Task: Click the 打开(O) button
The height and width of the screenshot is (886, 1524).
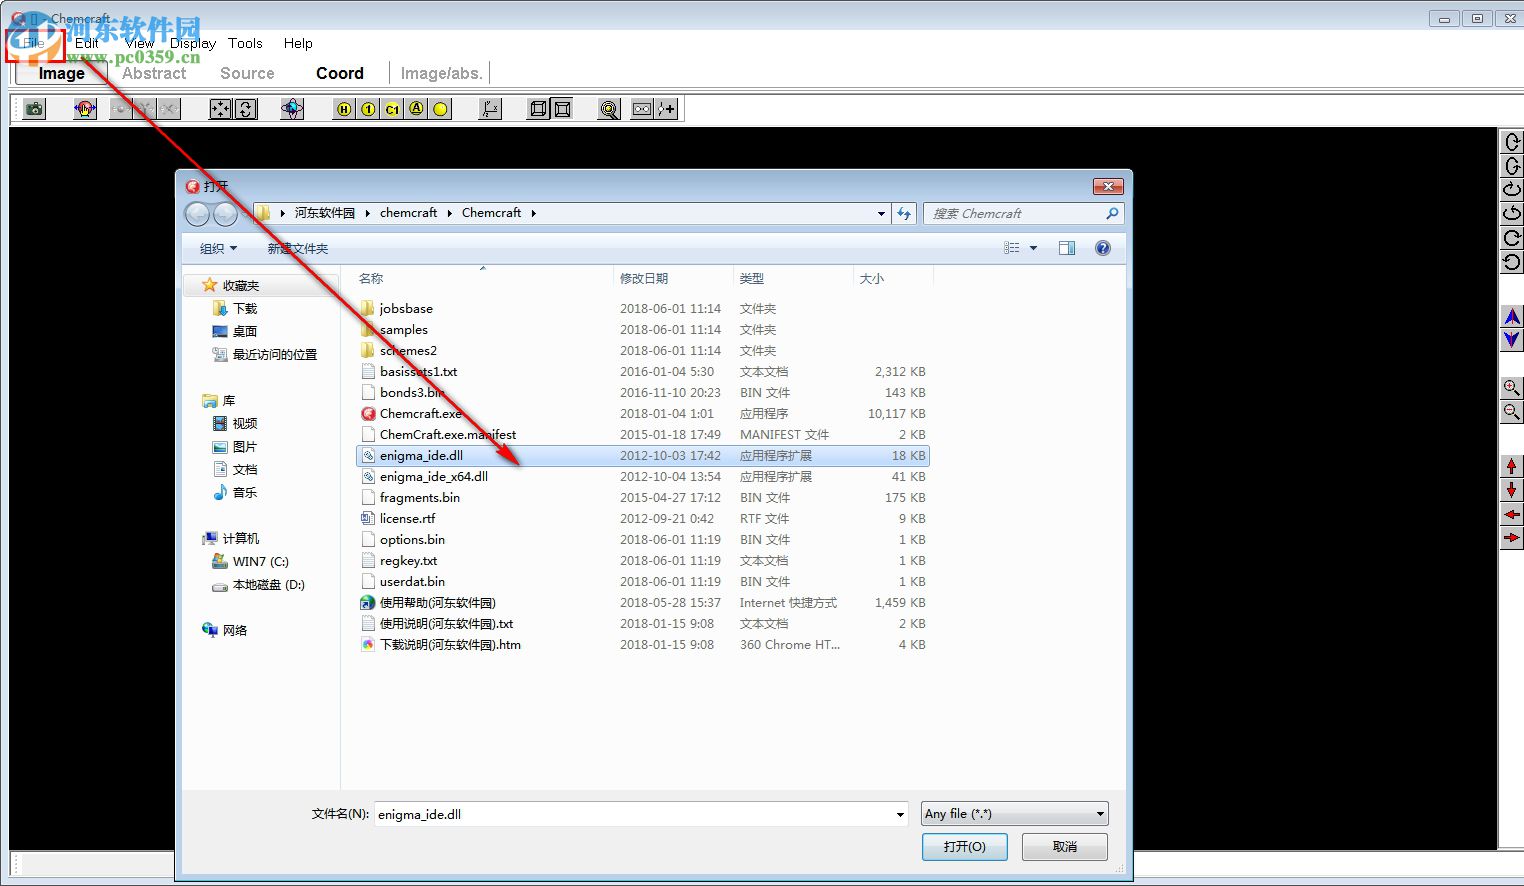Action: [x=964, y=846]
